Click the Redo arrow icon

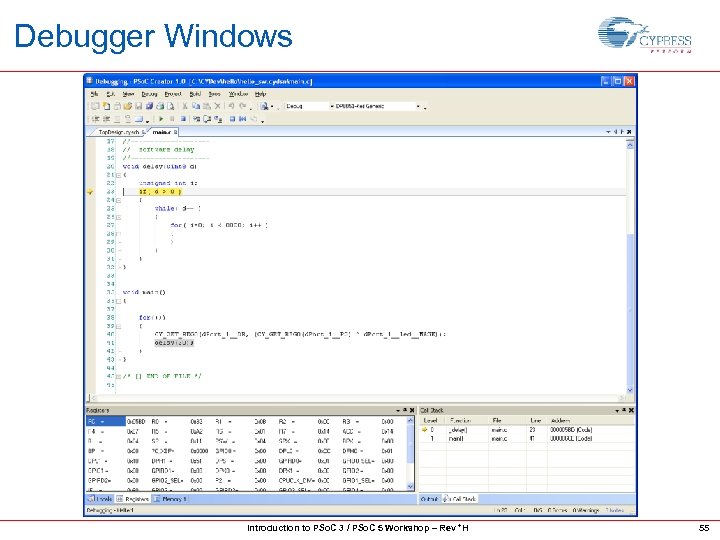point(243,106)
